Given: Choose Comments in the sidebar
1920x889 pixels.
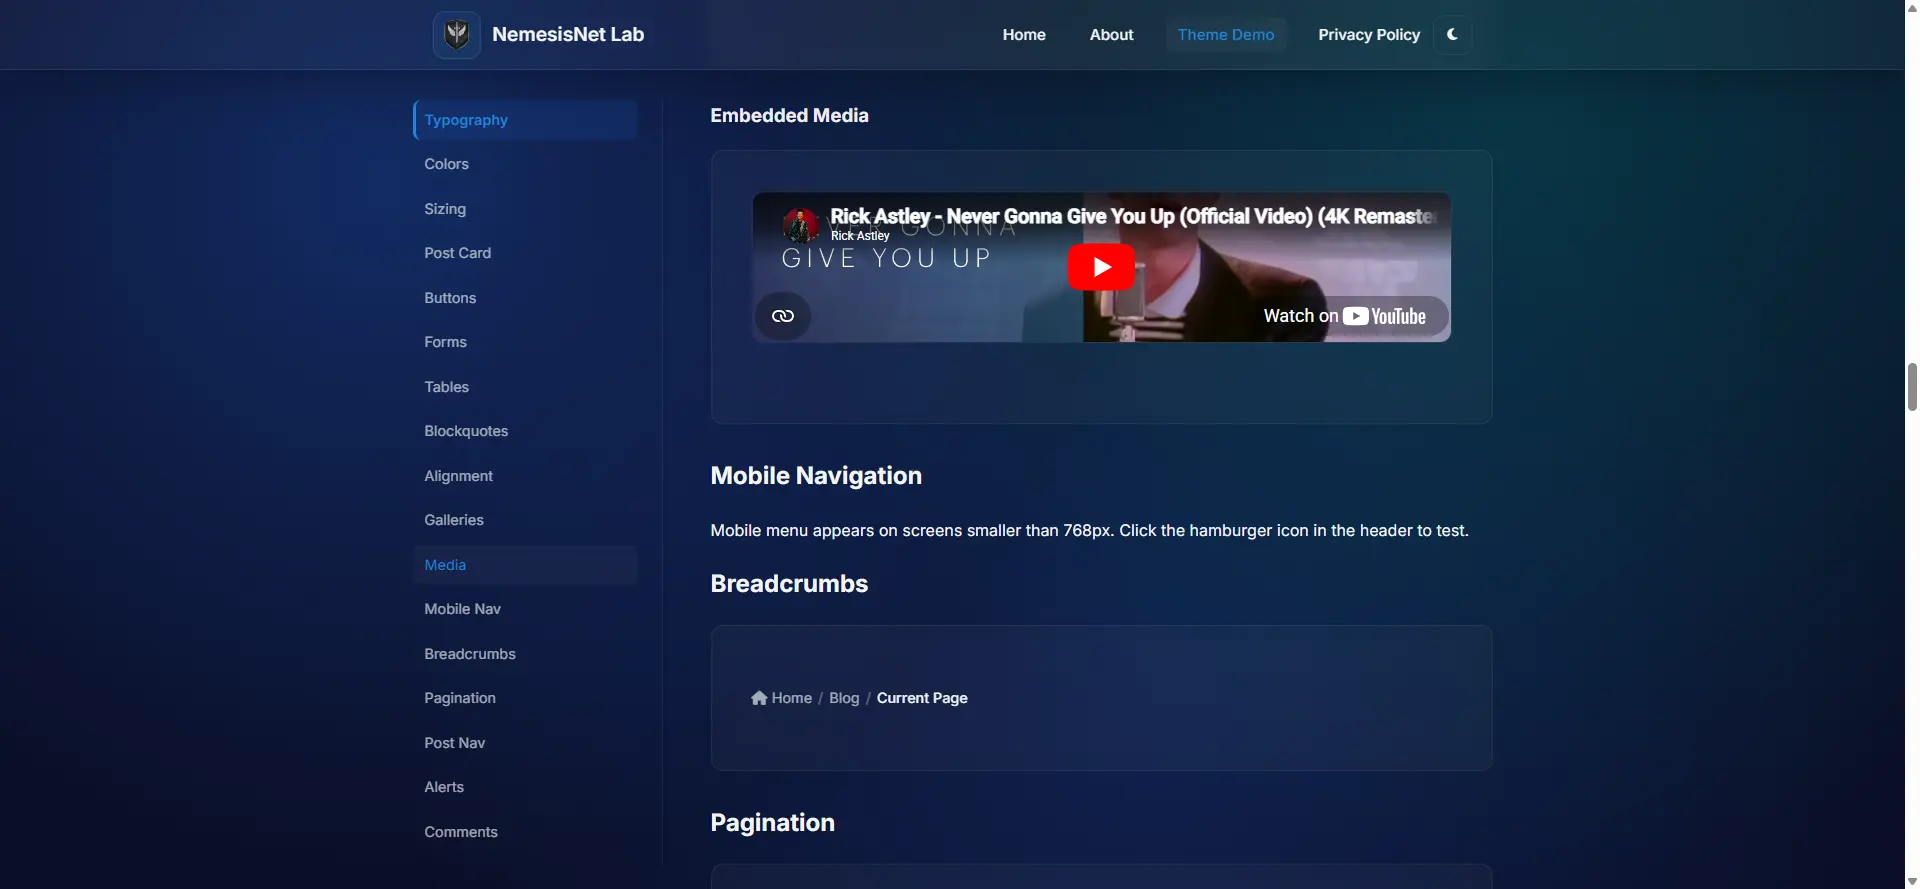Looking at the screenshot, I should pos(525,832).
